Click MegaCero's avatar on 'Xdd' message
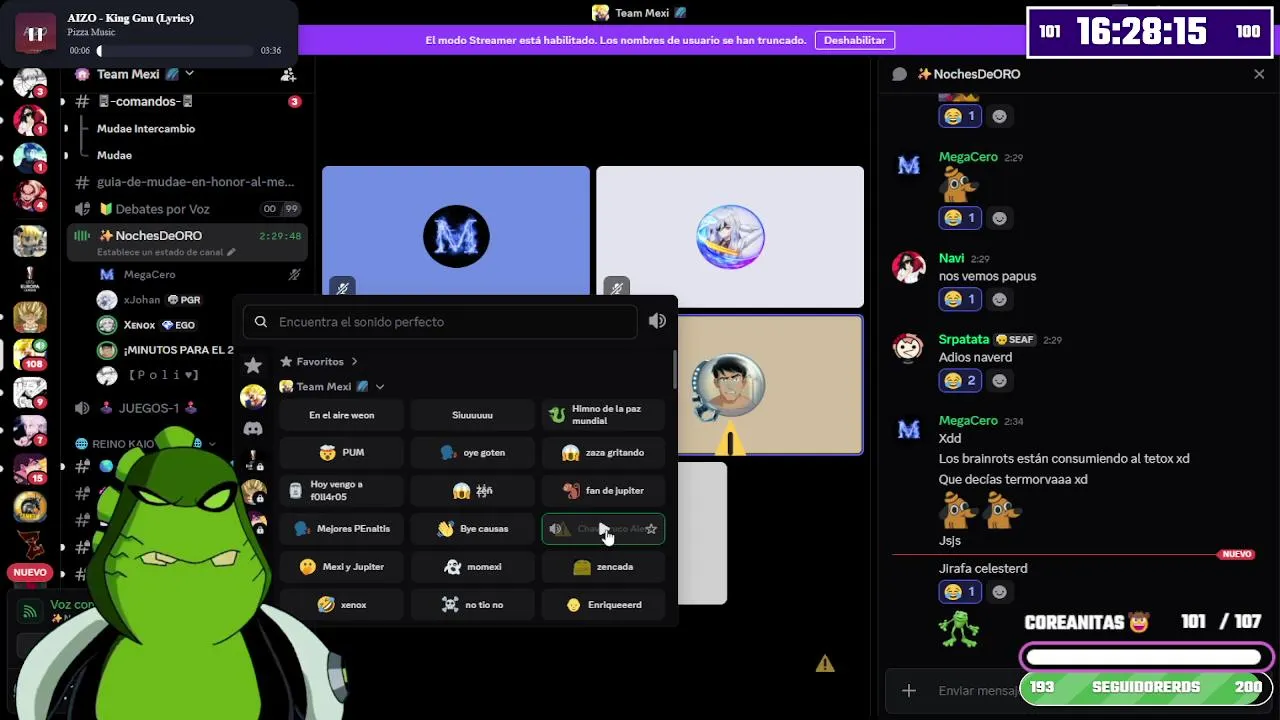The image size is (1280, 720). tap(908, 429)
